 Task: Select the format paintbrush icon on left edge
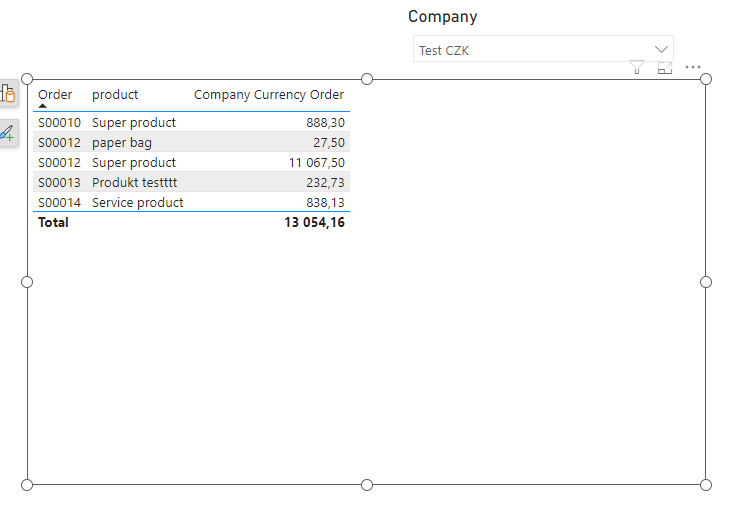7,133
